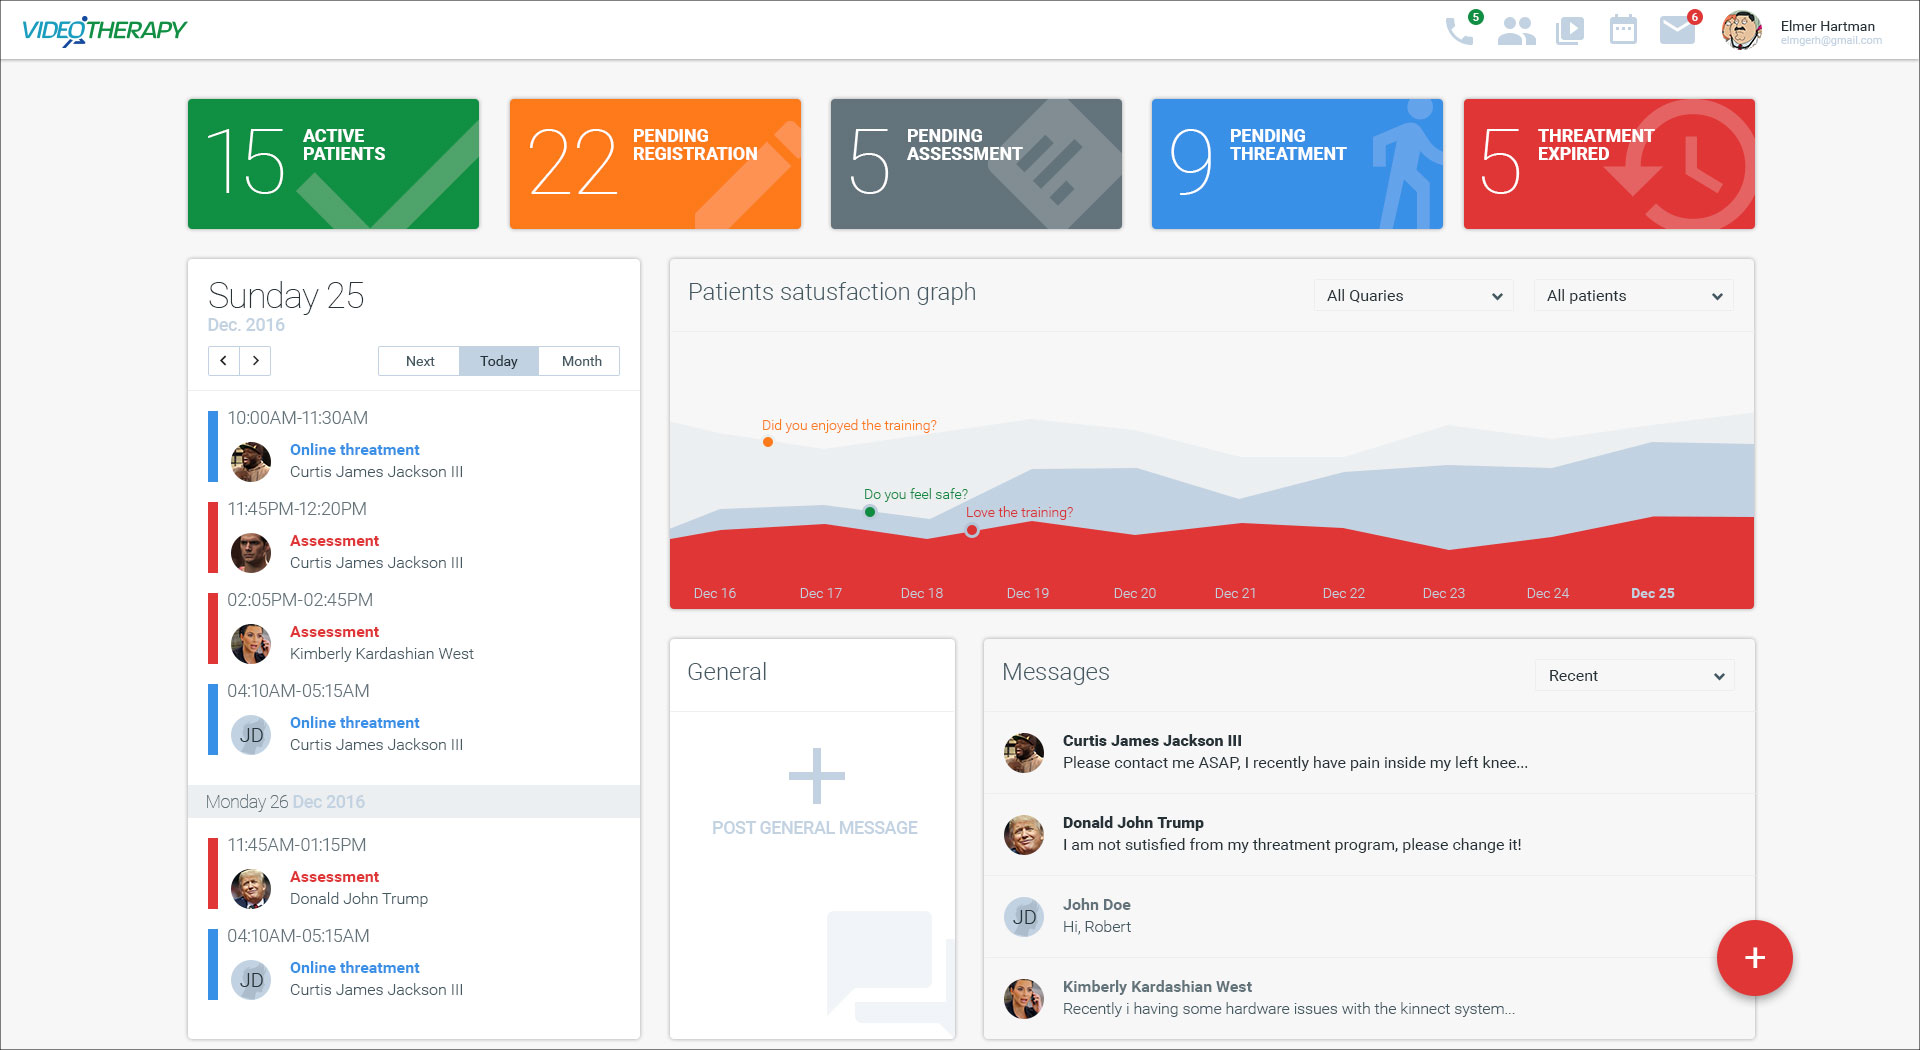Open the calendar icon in header
The width and height of the screenshot is (1920, 1050).
[1623, 31]
